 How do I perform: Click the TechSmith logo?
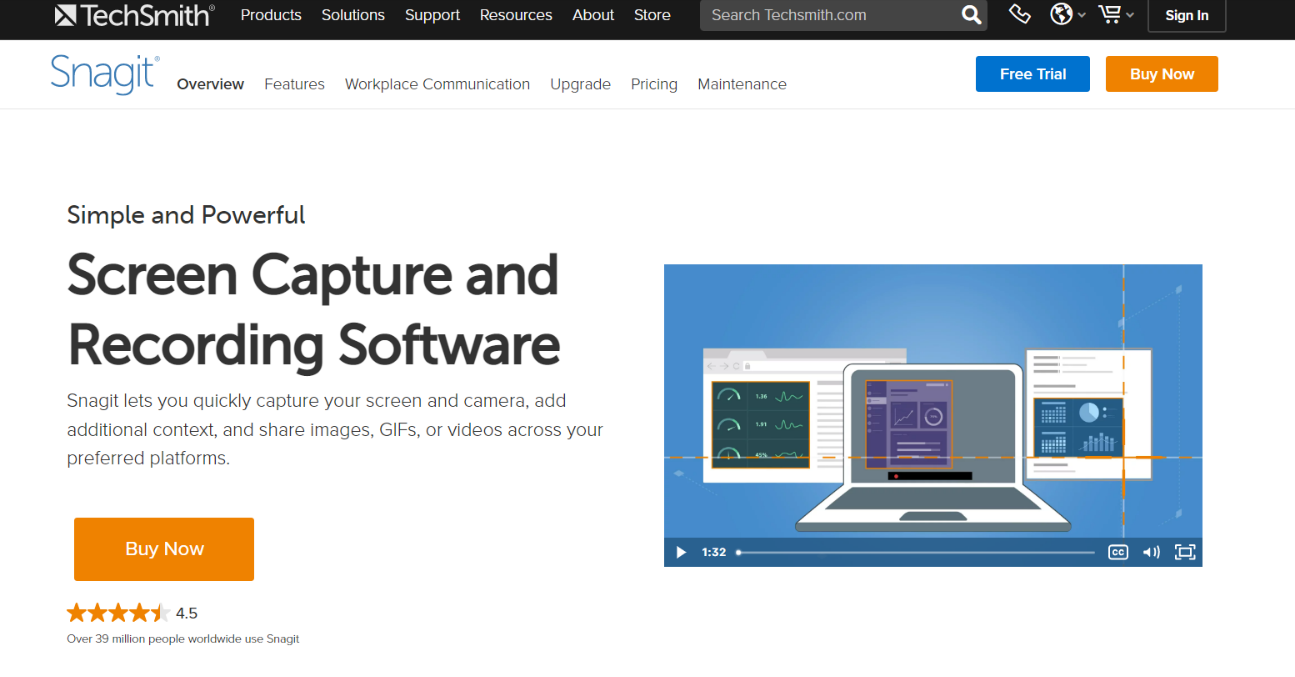click(135, 15)
